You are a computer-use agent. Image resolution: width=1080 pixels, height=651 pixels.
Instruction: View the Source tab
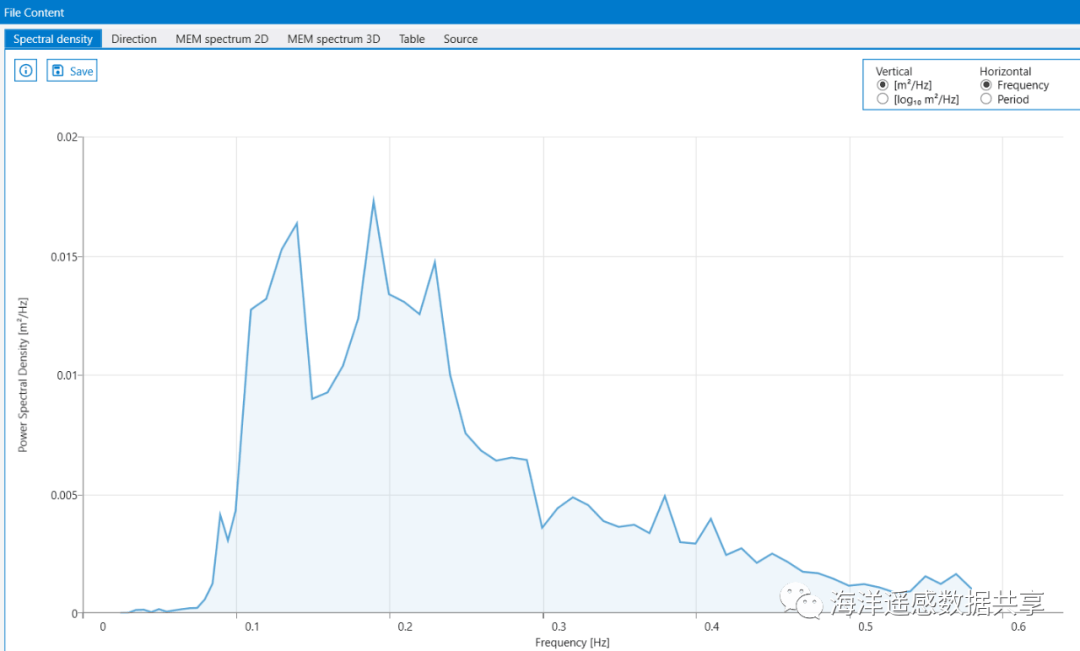pyautogui.click(x=461, y=39)
